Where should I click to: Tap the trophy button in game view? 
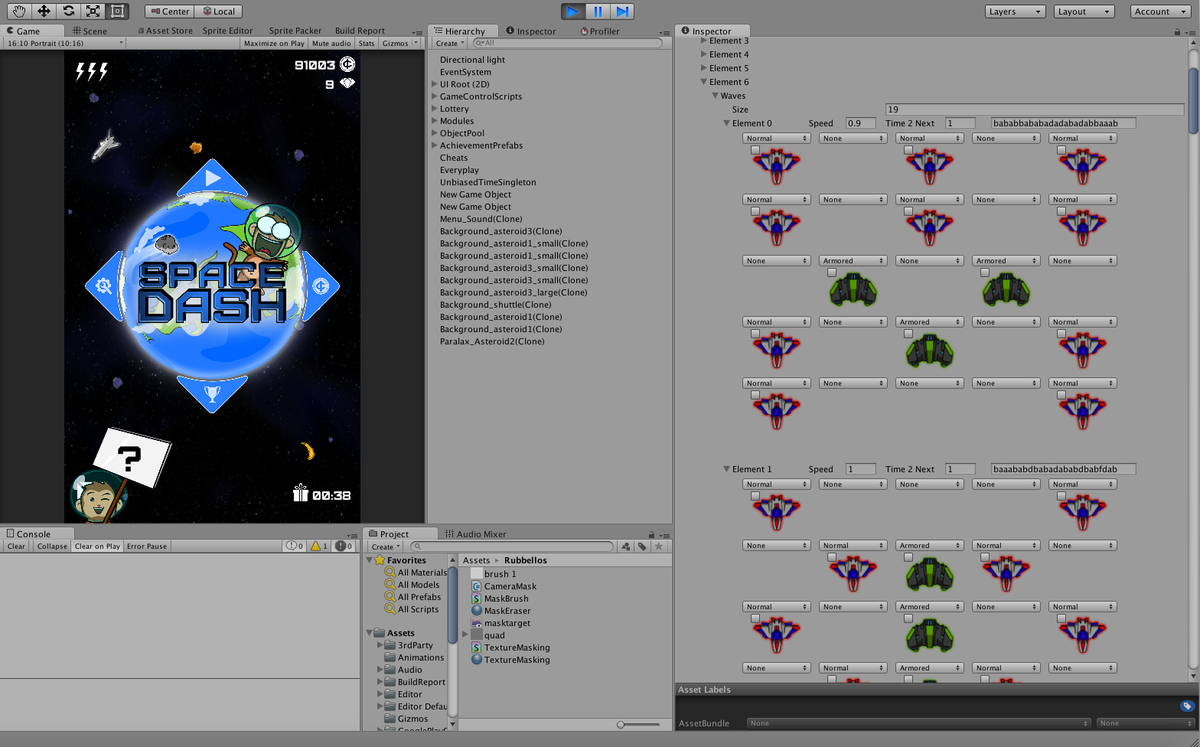click(212, 394)
